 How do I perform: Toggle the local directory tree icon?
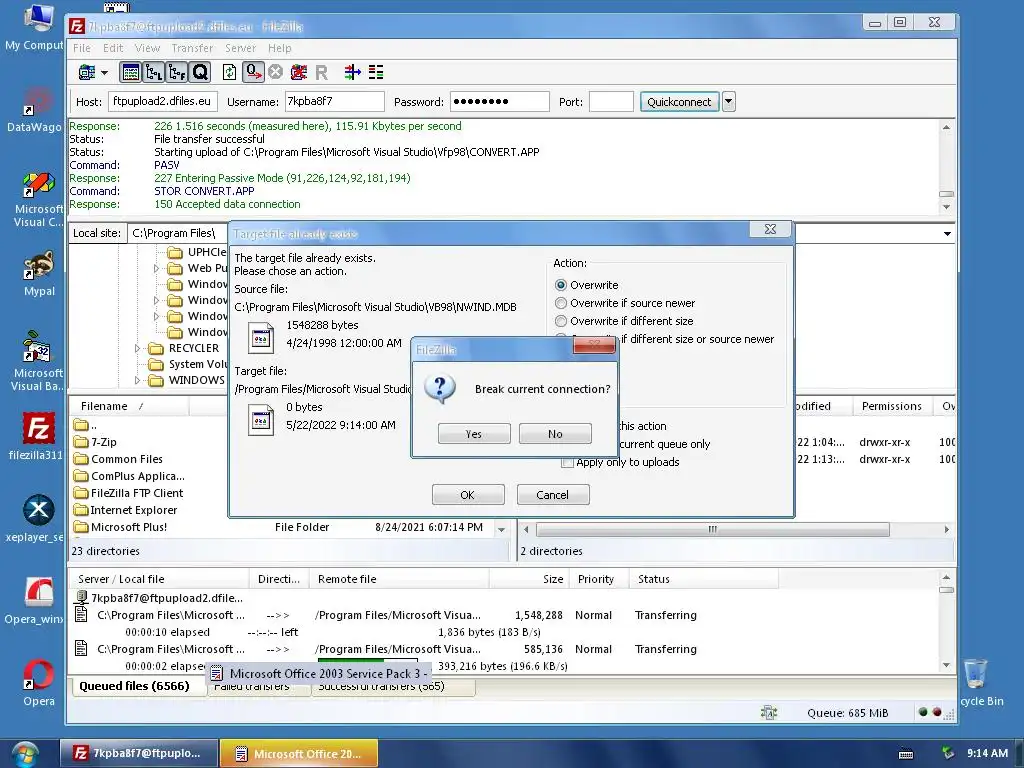pos(153,72)
